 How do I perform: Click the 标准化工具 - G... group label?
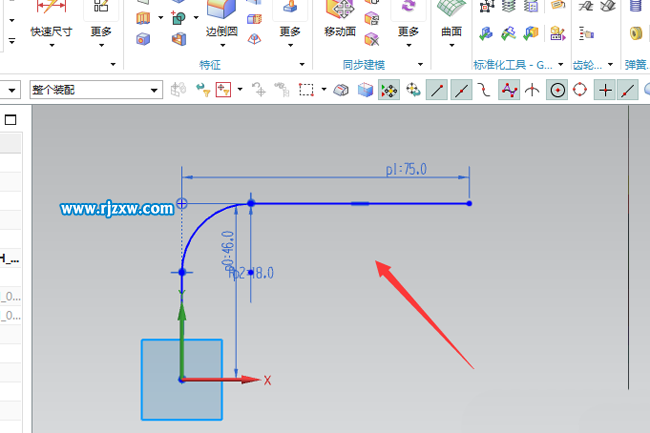513,65
